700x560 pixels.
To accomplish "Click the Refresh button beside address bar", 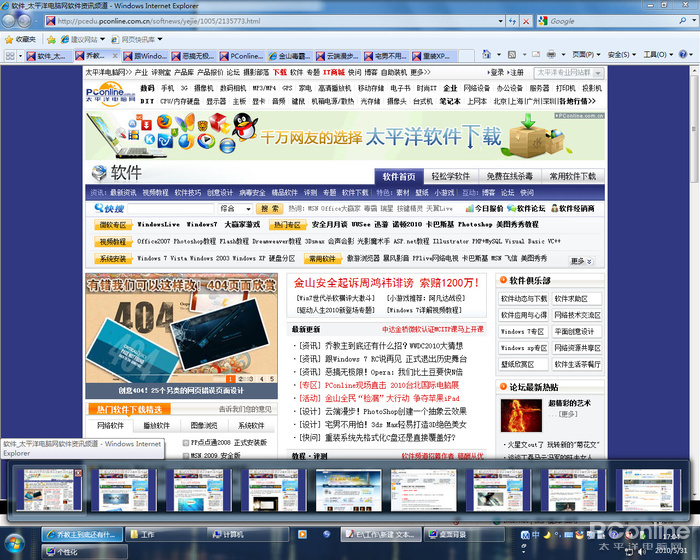I will 512,21.
